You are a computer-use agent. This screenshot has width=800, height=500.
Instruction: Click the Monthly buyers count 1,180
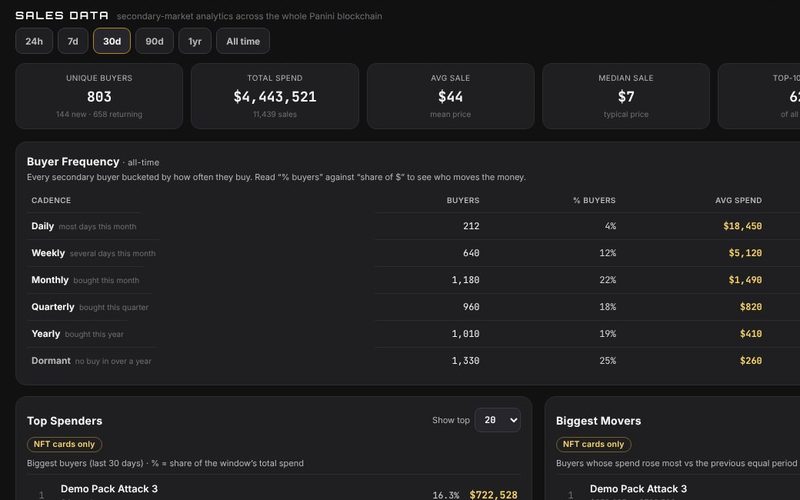[x=465, y=280]
